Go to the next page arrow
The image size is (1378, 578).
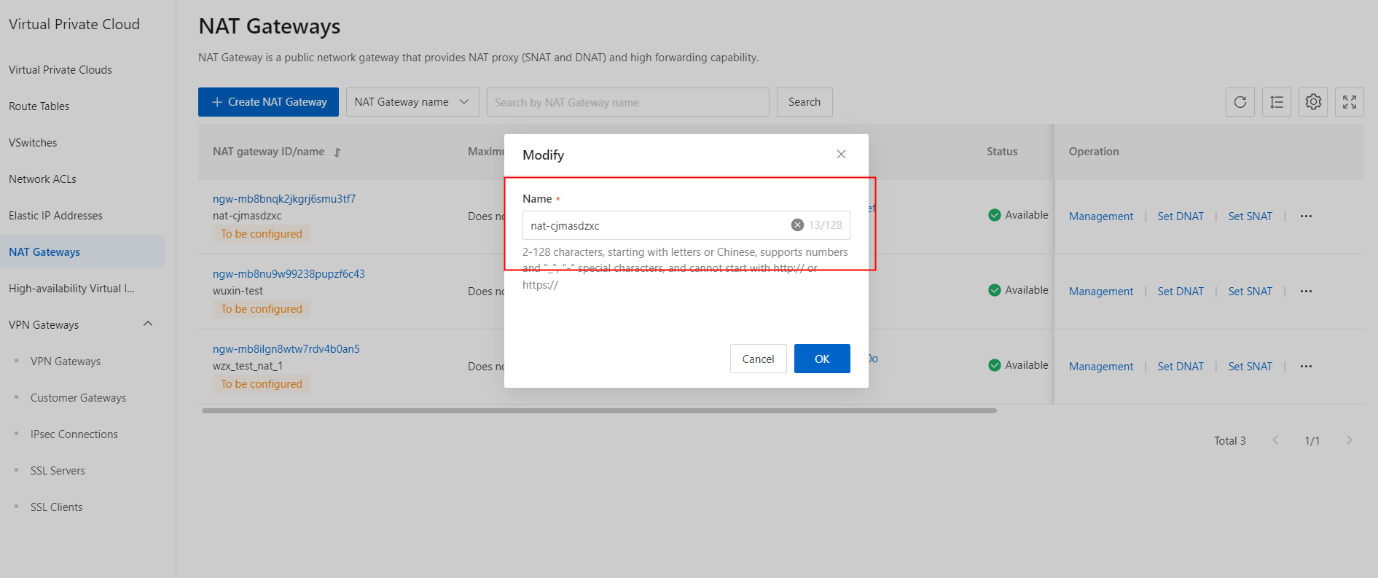coord(1349,441)
